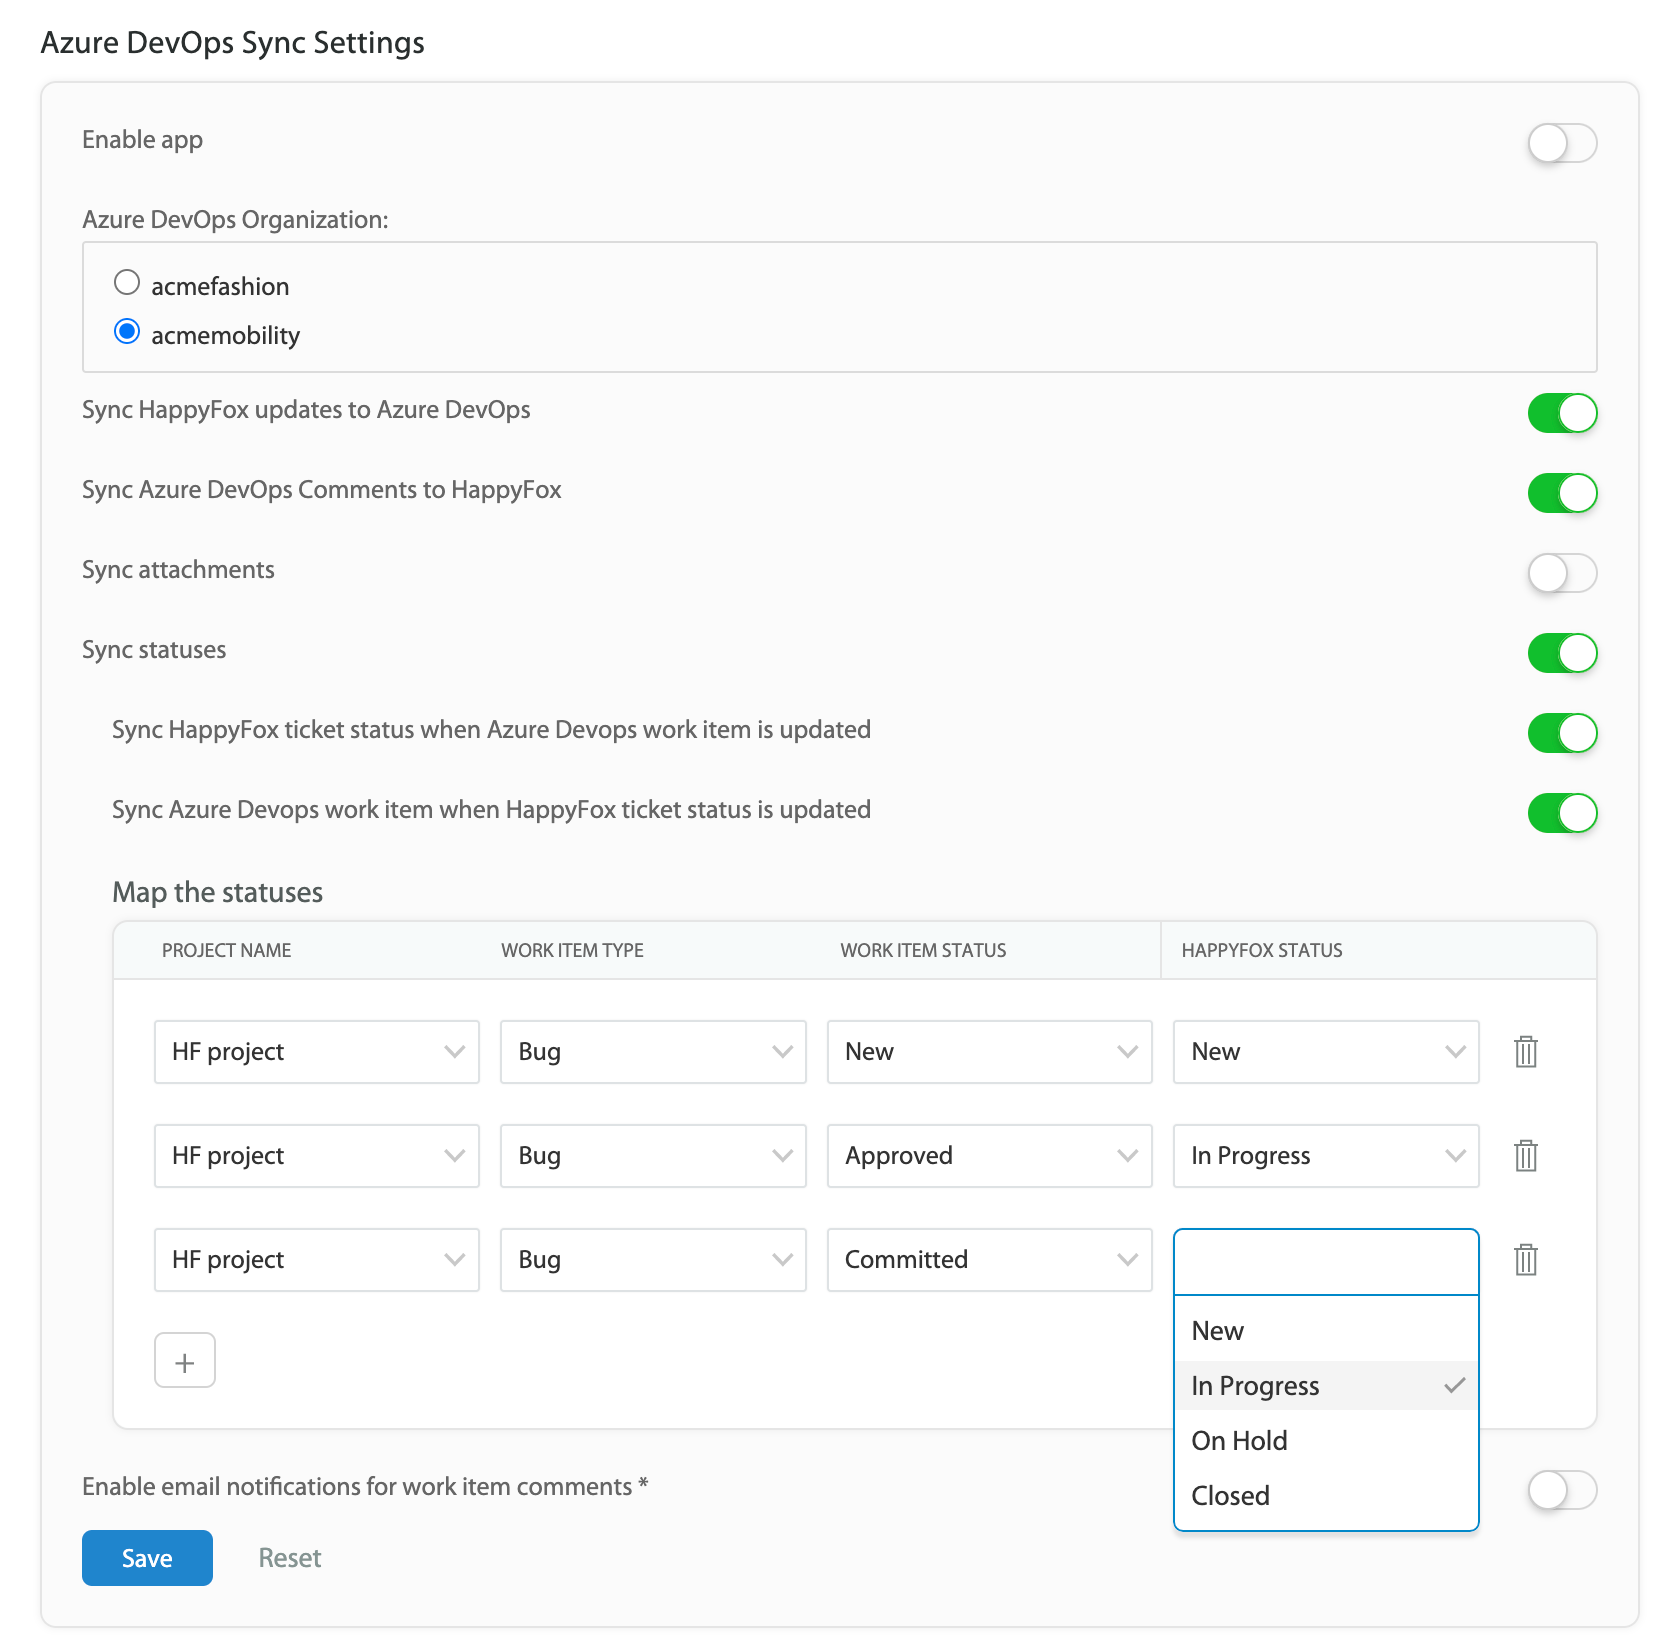
Task: Open the Committed work item status dropdown
Action: (x=990, y=1260)
